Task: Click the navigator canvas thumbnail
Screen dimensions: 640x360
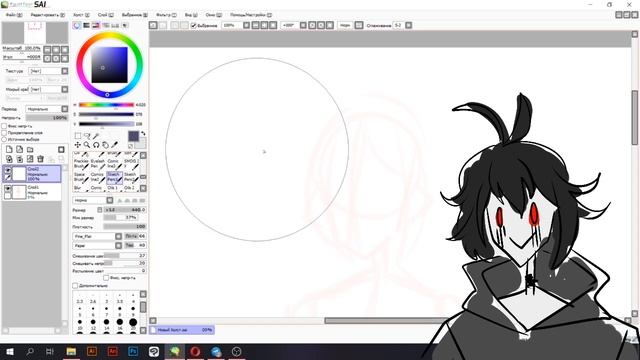Action: [x=35, y=33]
